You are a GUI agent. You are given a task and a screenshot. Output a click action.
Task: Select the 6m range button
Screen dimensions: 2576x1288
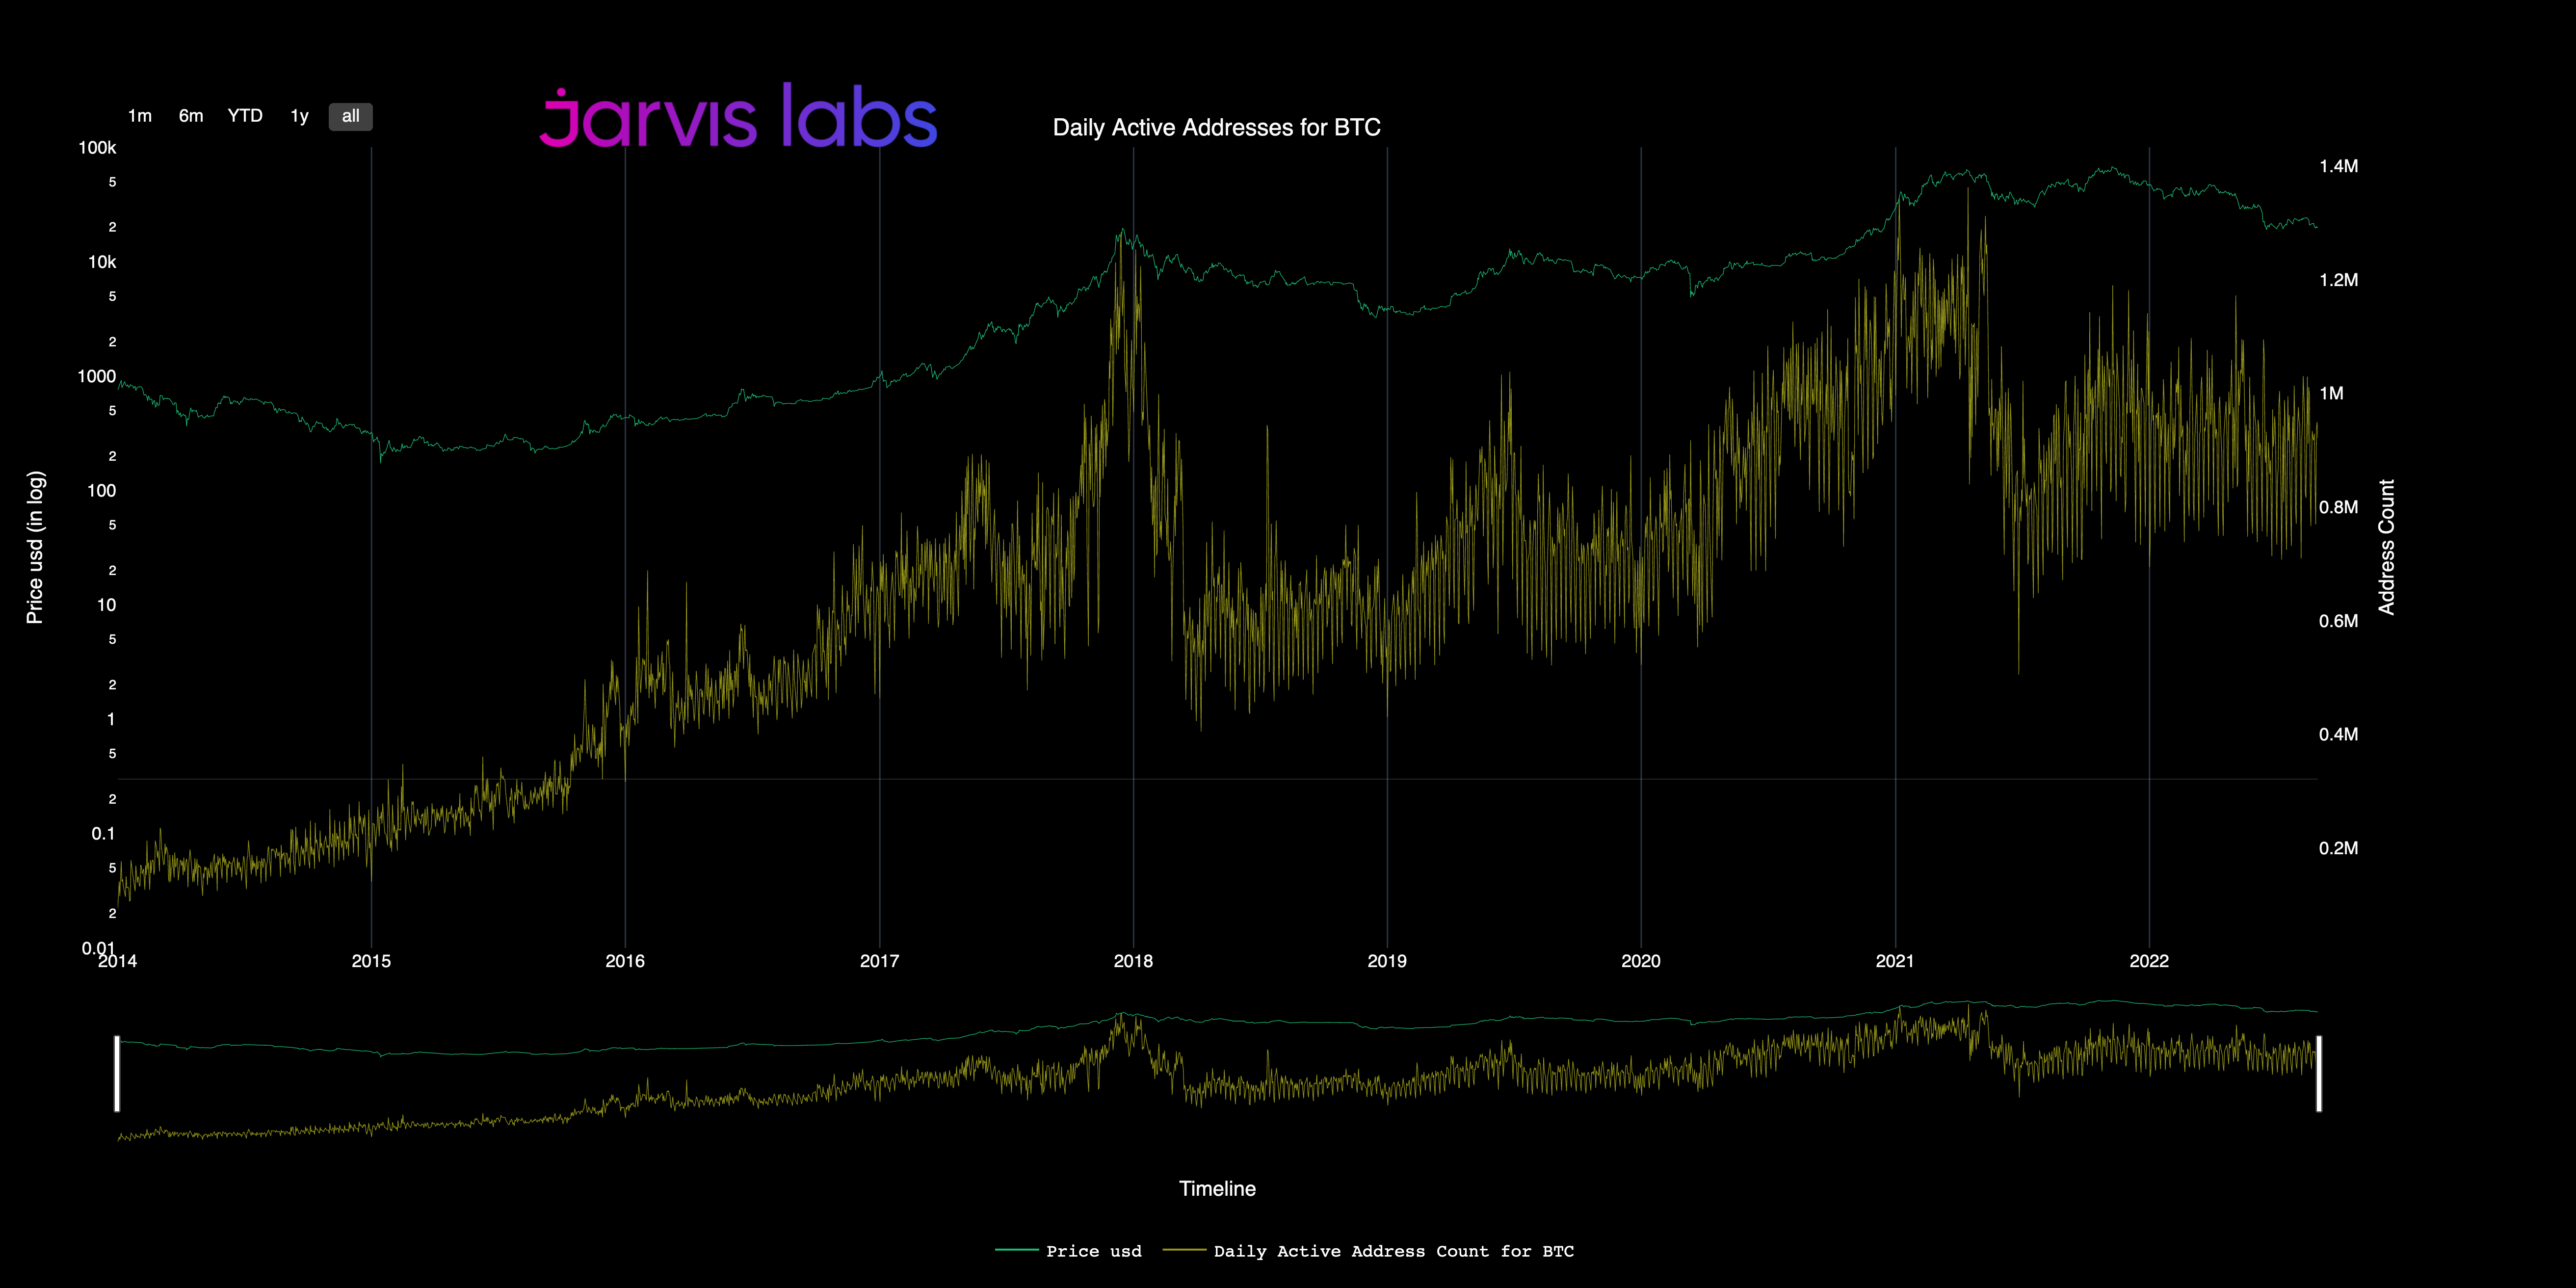click(x=191, y=116)
